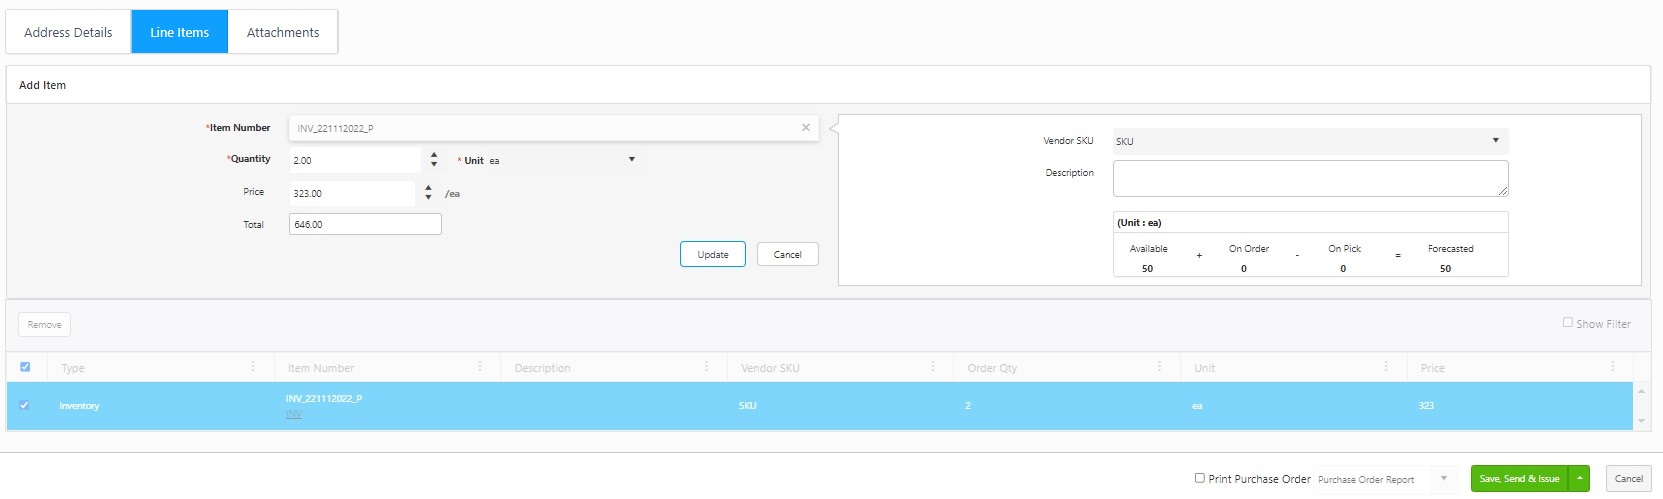
Task: Open Description column options menu
Action: click(706, 367)
